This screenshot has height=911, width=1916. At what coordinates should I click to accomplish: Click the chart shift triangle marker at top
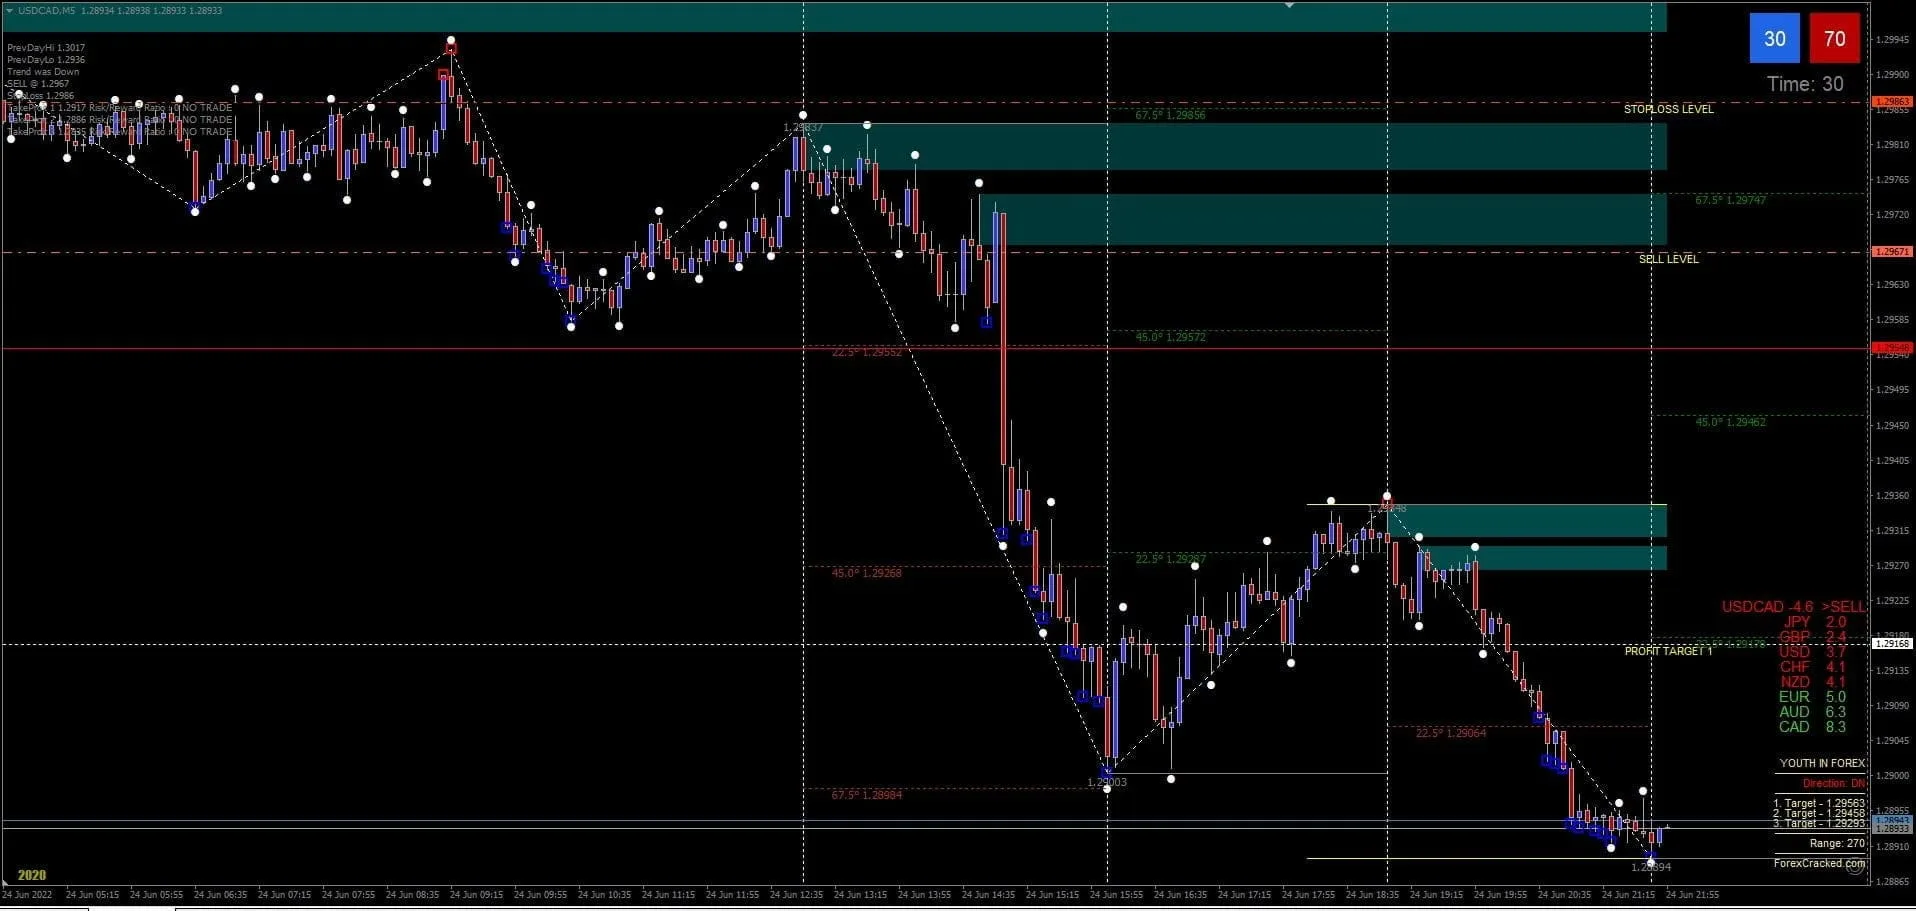point(1289,6)
